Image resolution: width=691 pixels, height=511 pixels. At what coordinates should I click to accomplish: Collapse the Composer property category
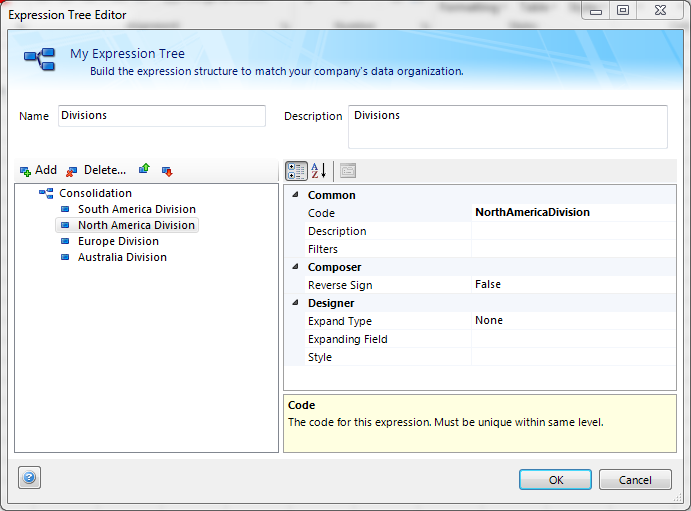point(296,267)
